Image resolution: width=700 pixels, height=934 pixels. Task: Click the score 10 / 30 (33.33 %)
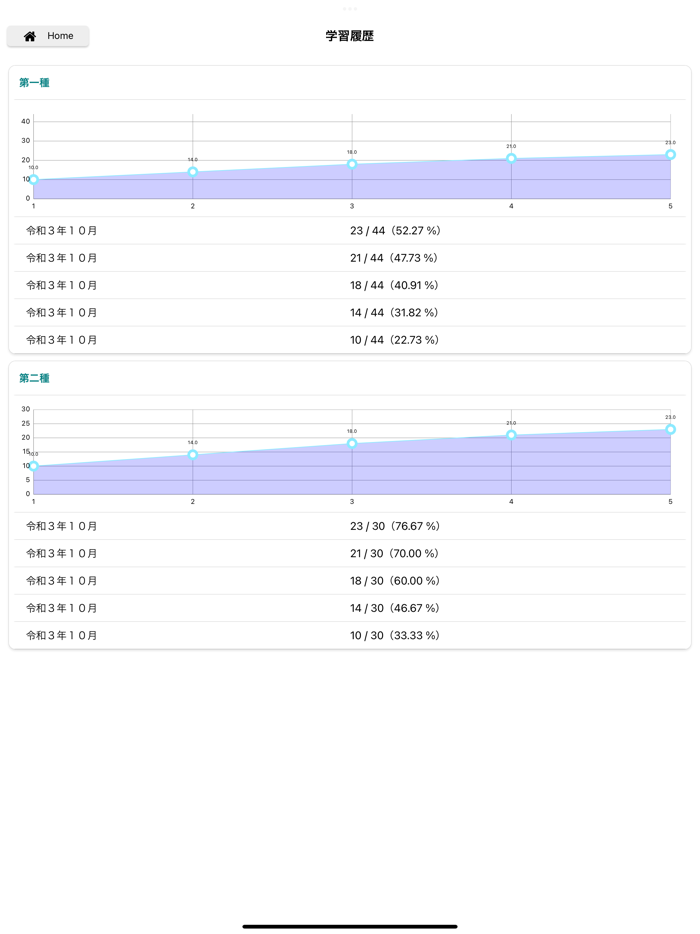pyautogui.click(x=395, y=636)
